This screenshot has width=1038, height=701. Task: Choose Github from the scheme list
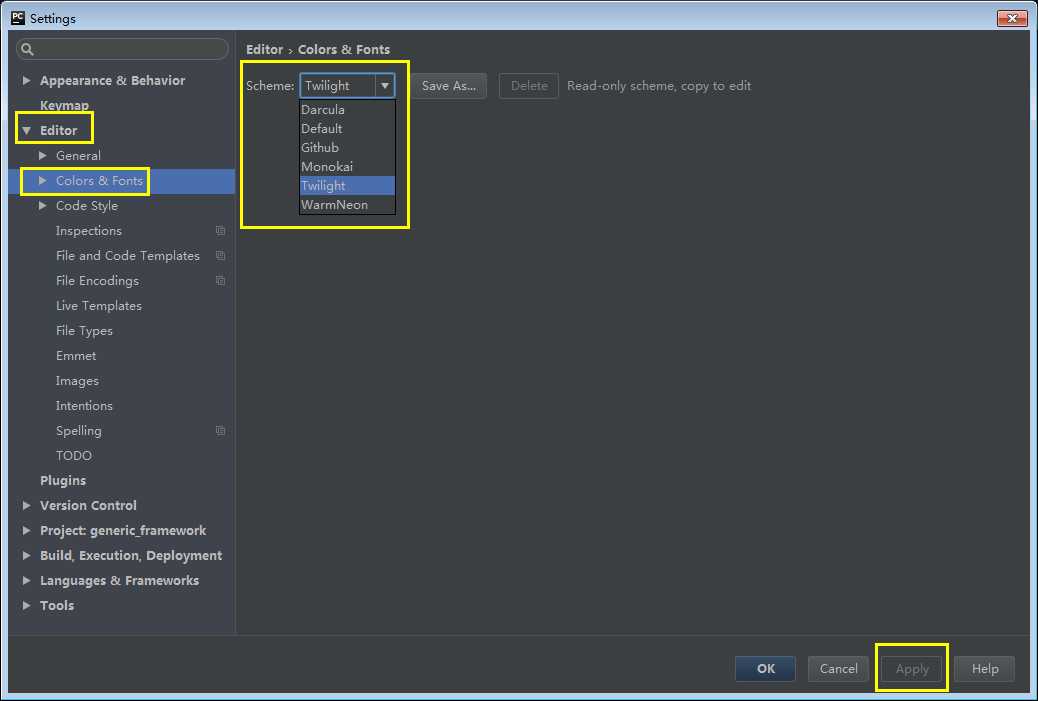click(x=347, y=148)
